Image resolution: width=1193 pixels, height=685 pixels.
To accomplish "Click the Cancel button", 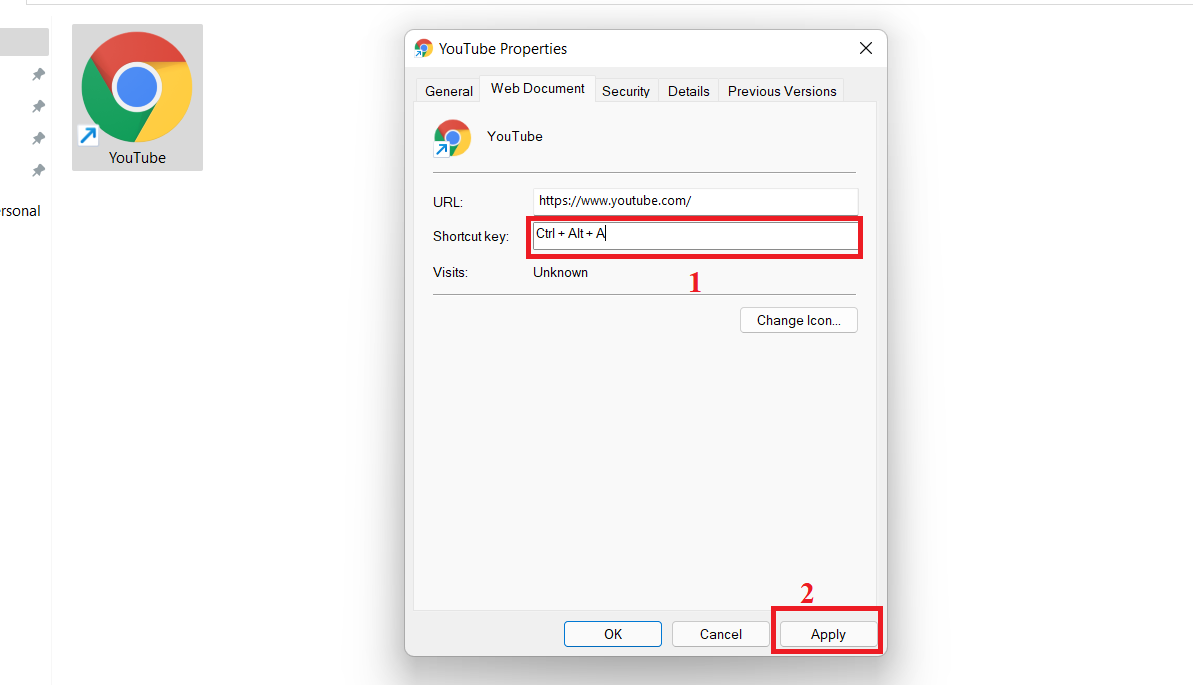I will click(x=720, y=634).
